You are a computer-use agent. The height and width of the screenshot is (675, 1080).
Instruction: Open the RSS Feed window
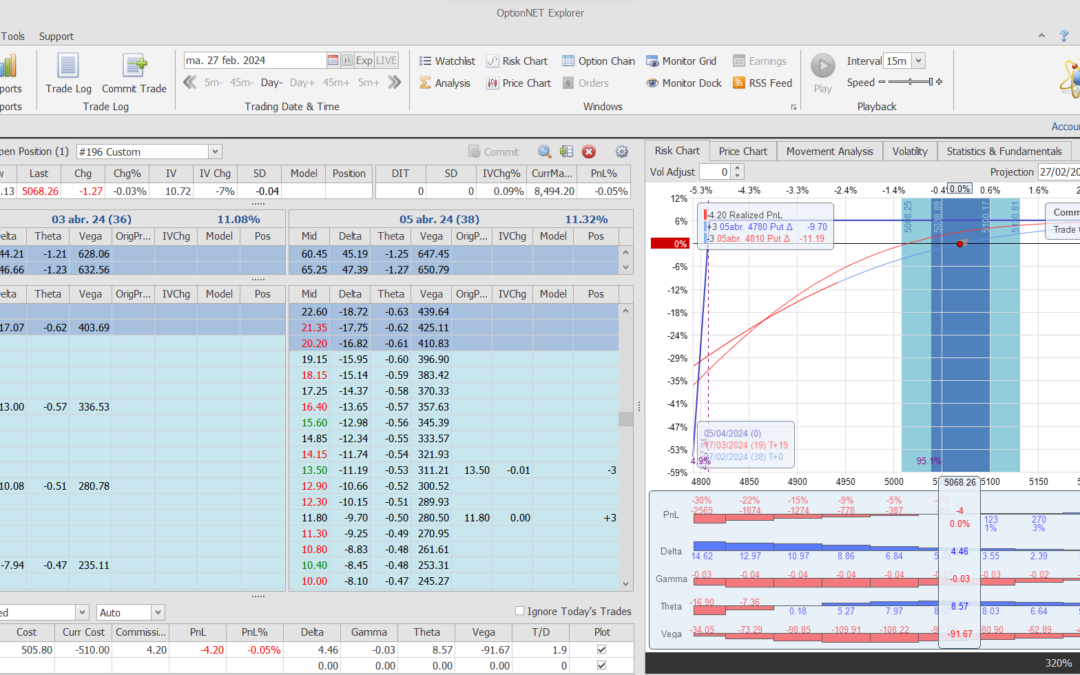(x=762, y=83)
